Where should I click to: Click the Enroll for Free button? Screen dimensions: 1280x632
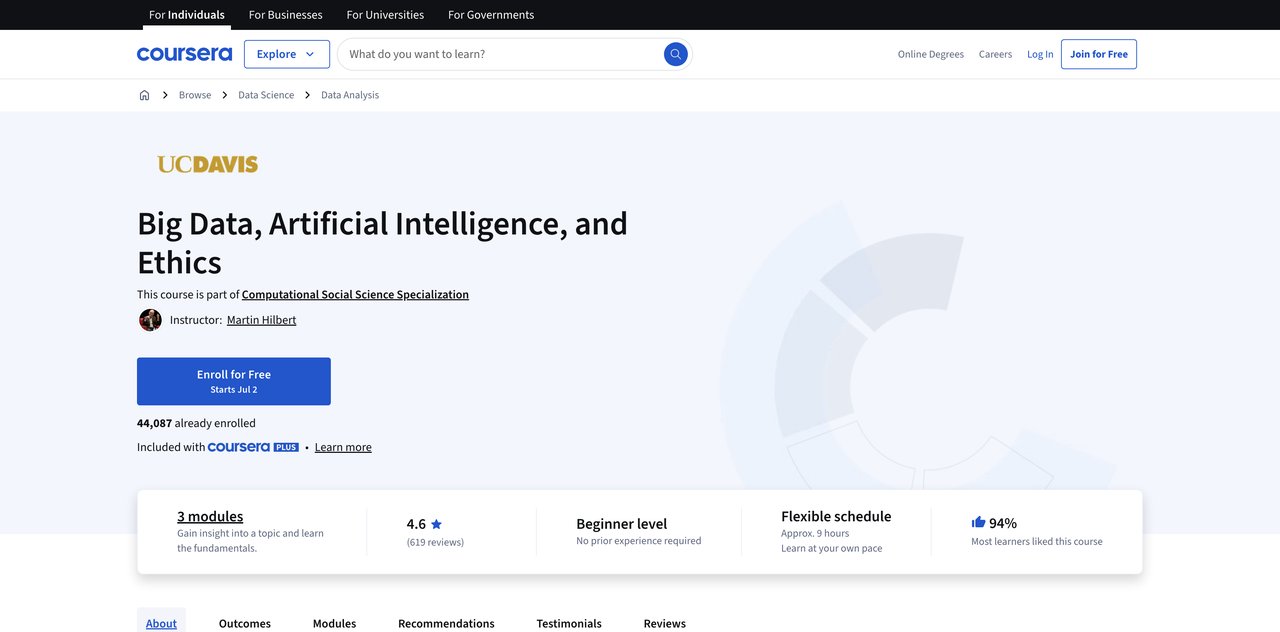(234, 381)
